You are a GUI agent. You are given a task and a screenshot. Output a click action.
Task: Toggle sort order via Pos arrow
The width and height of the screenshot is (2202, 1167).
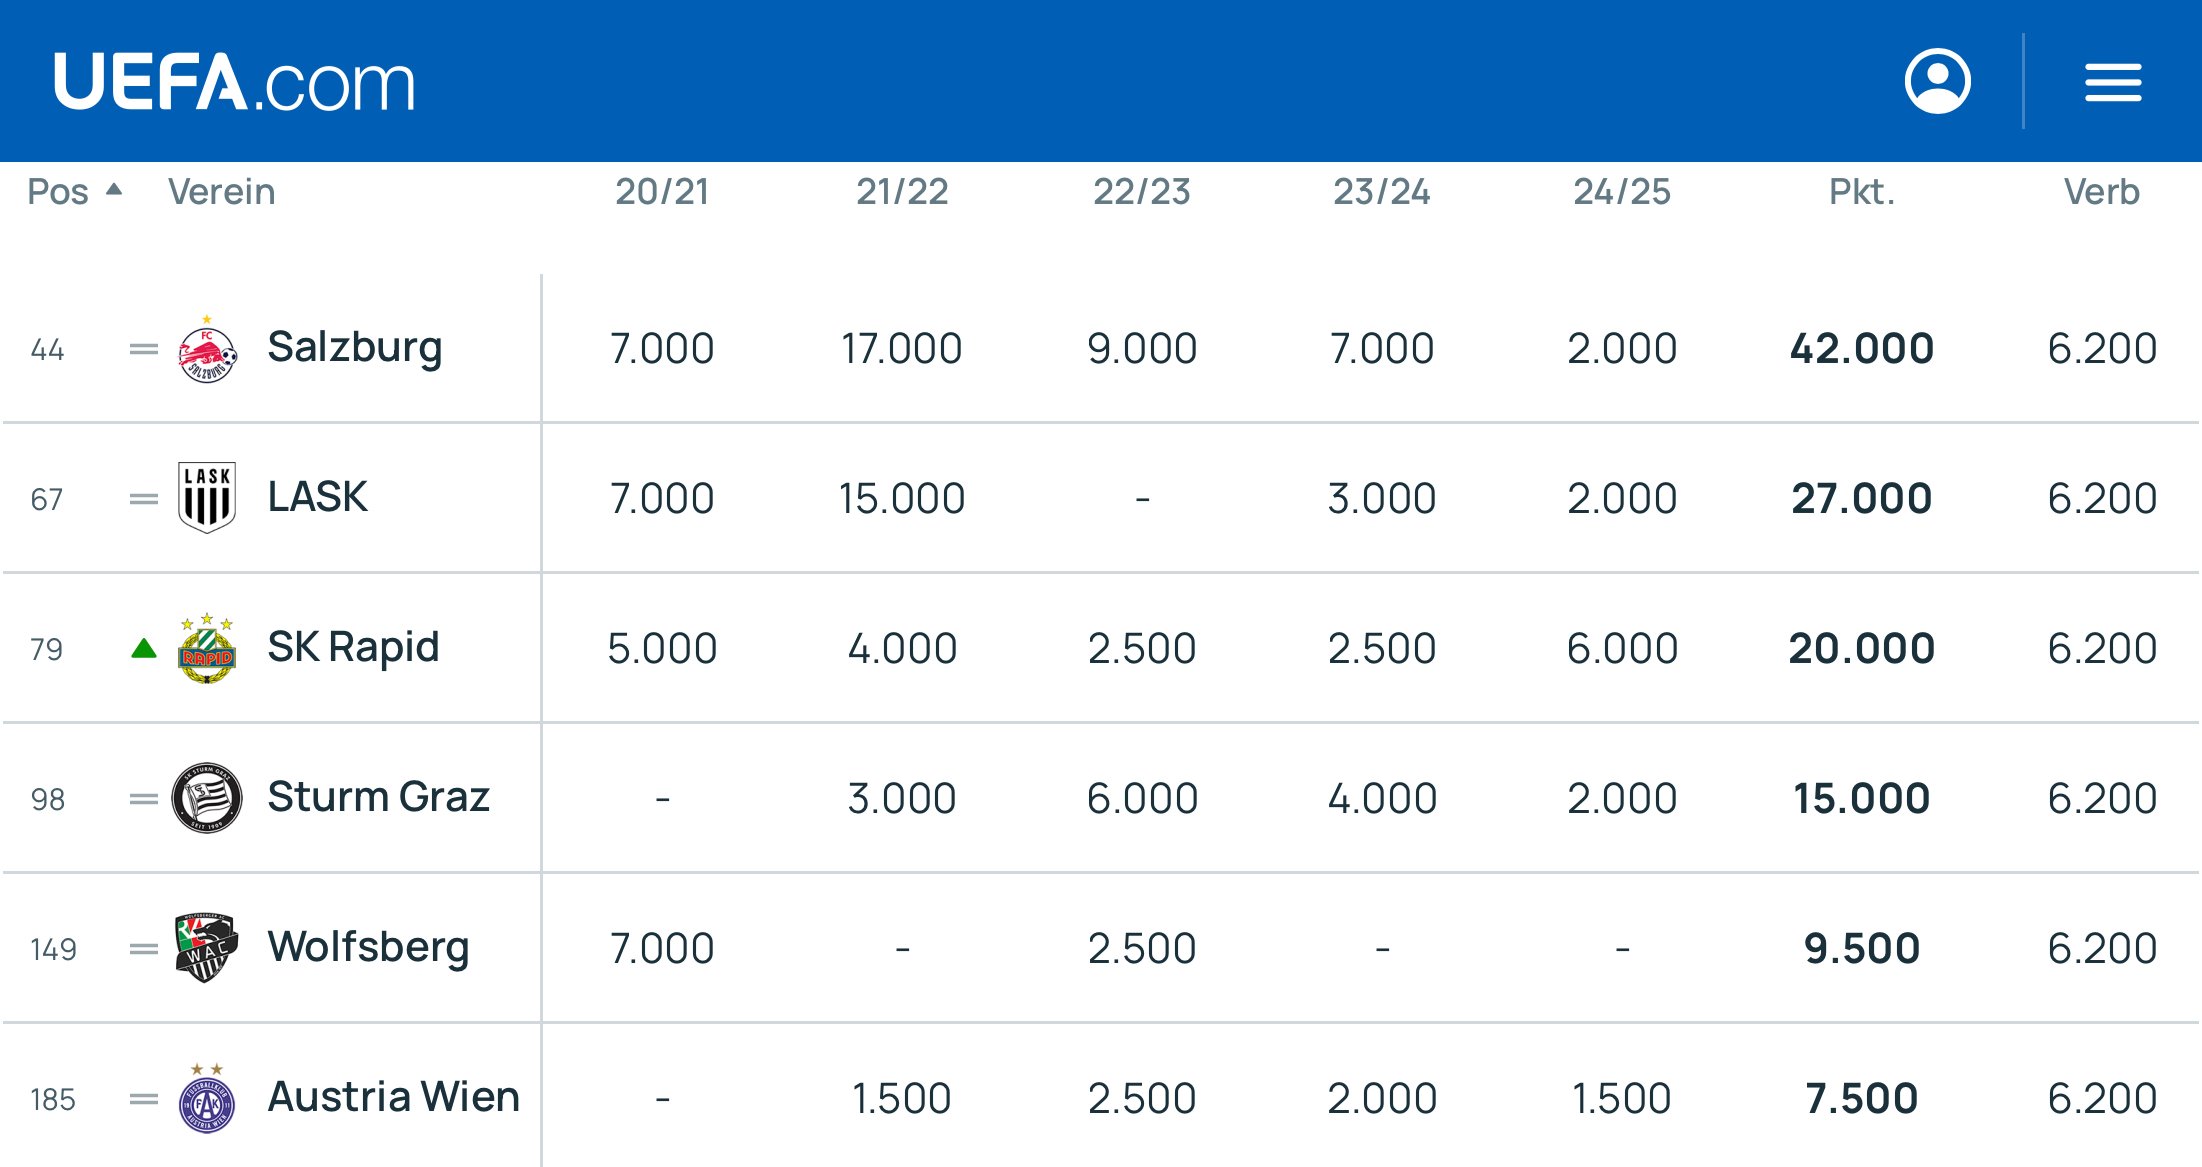[x=114, y=190]
